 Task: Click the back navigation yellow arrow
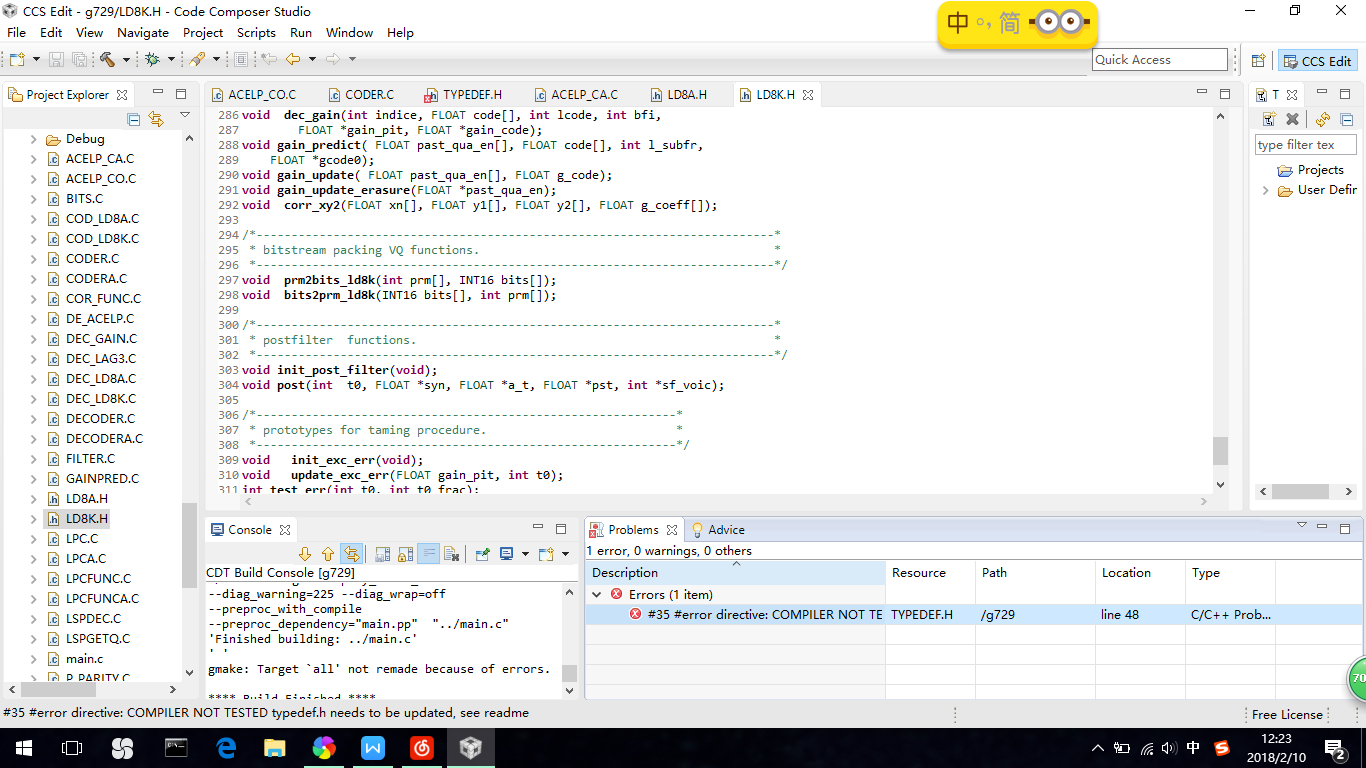click(x=292, y=60)
